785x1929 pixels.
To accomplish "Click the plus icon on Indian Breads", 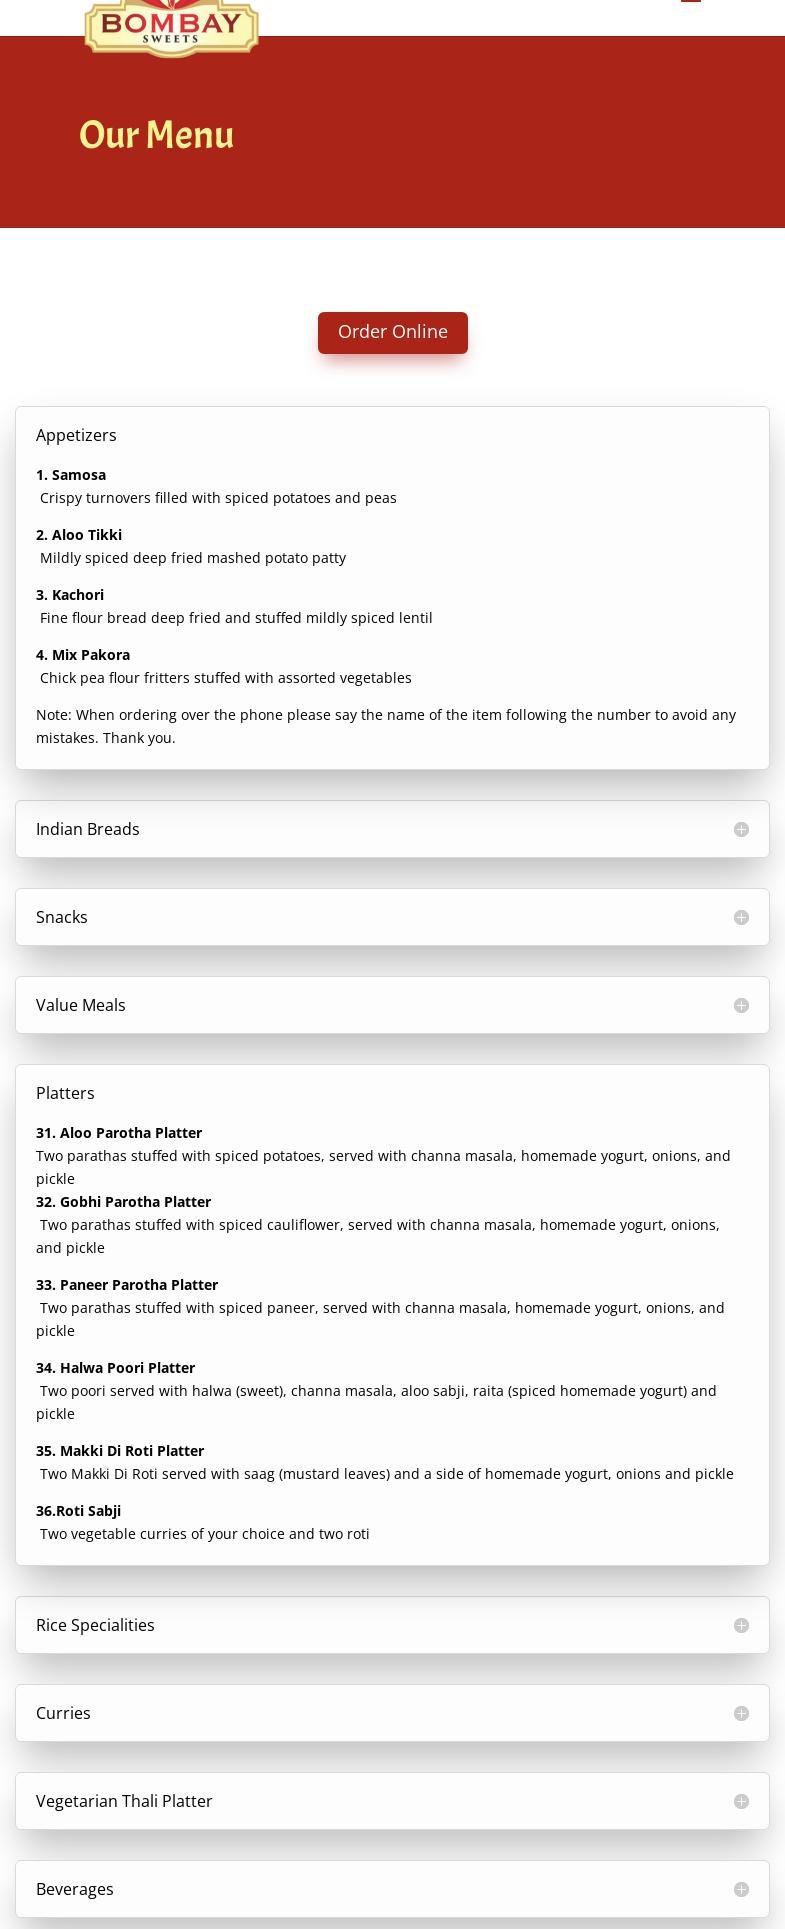I will point(741,829).
